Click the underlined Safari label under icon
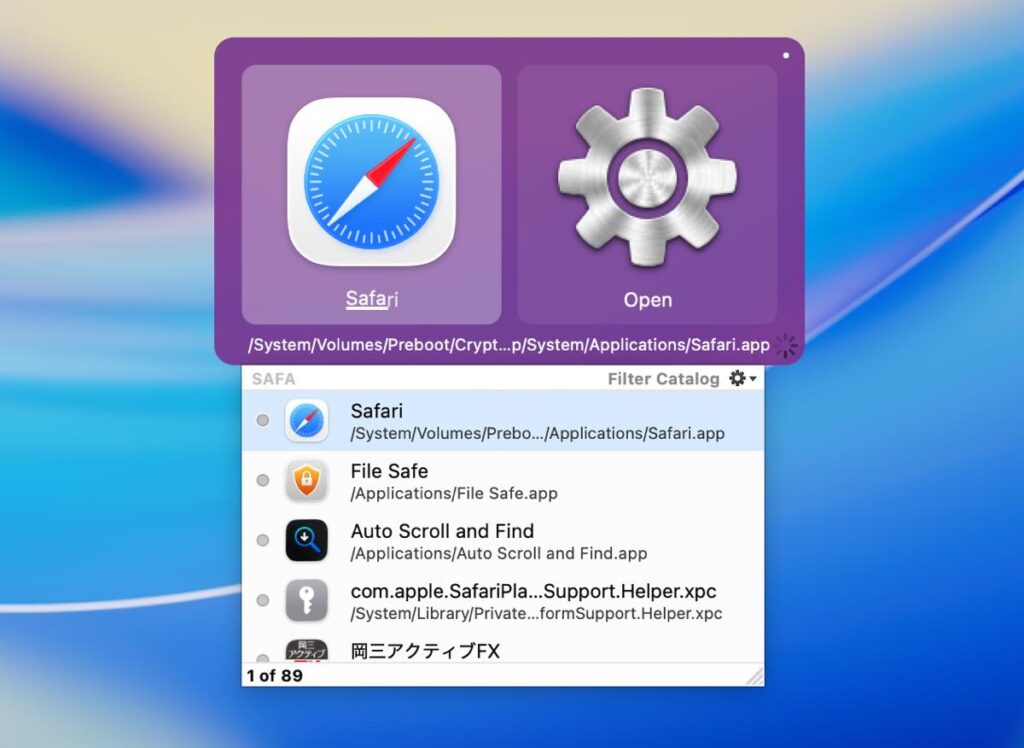The width and height of the screenshot is (1024, 748). click(371, 299)
